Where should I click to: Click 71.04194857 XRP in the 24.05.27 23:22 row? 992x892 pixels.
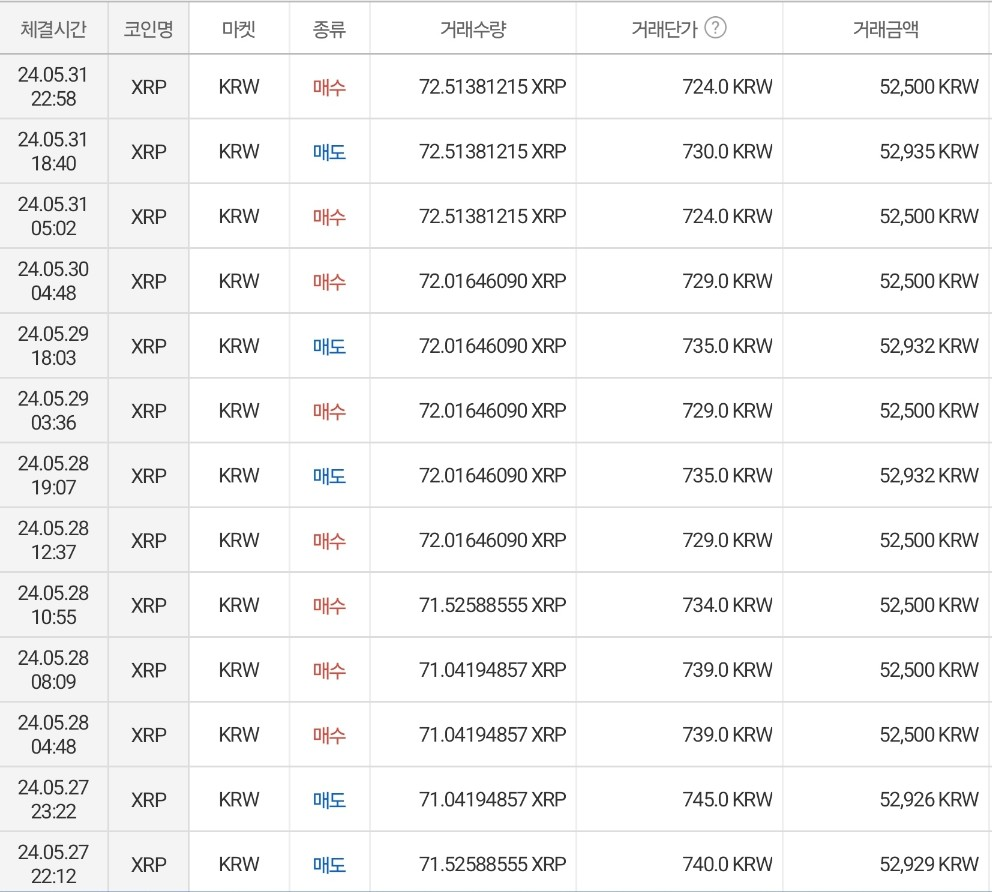[x=493, y=800]
